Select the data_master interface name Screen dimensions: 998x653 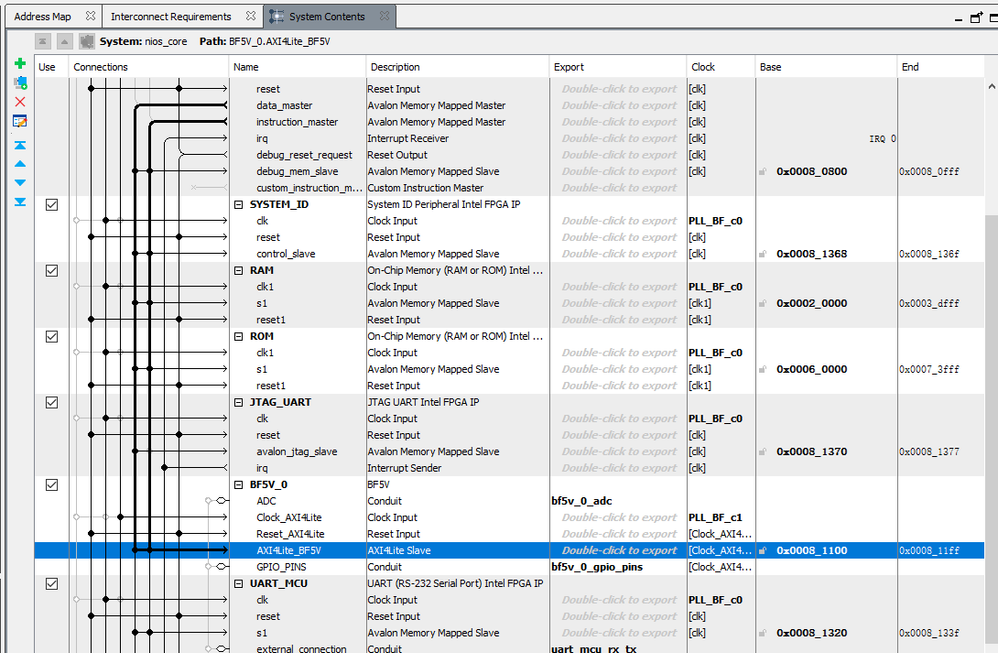pos(285,106)
